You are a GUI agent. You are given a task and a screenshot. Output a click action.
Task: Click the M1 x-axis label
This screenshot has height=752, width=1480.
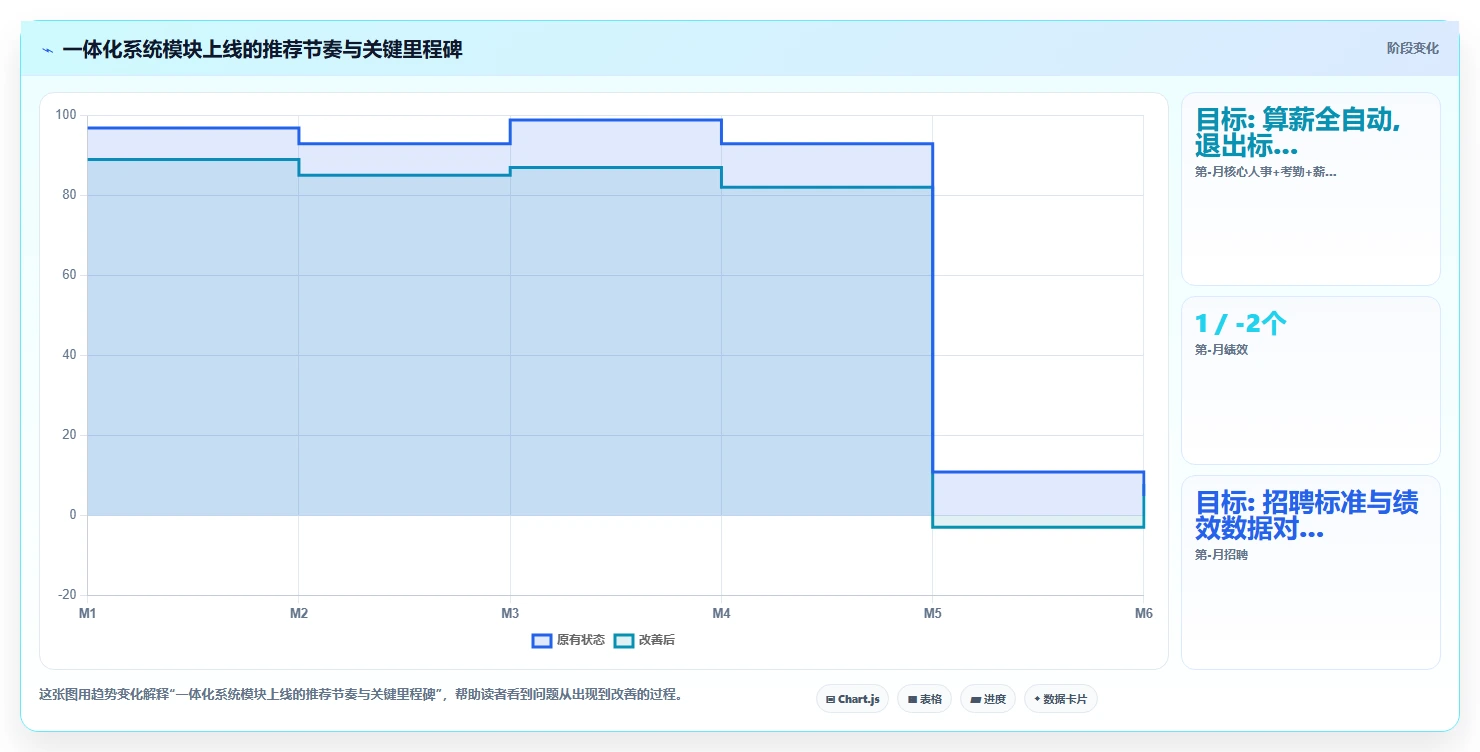tap(88, 614)
